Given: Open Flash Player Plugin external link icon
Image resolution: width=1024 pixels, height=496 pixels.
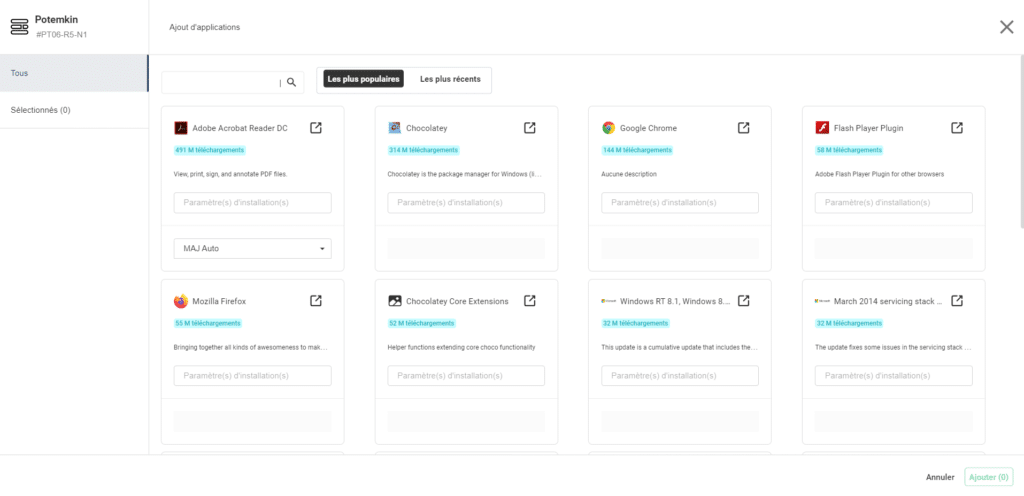Looking at the screenshot, I should click(957, 128).
